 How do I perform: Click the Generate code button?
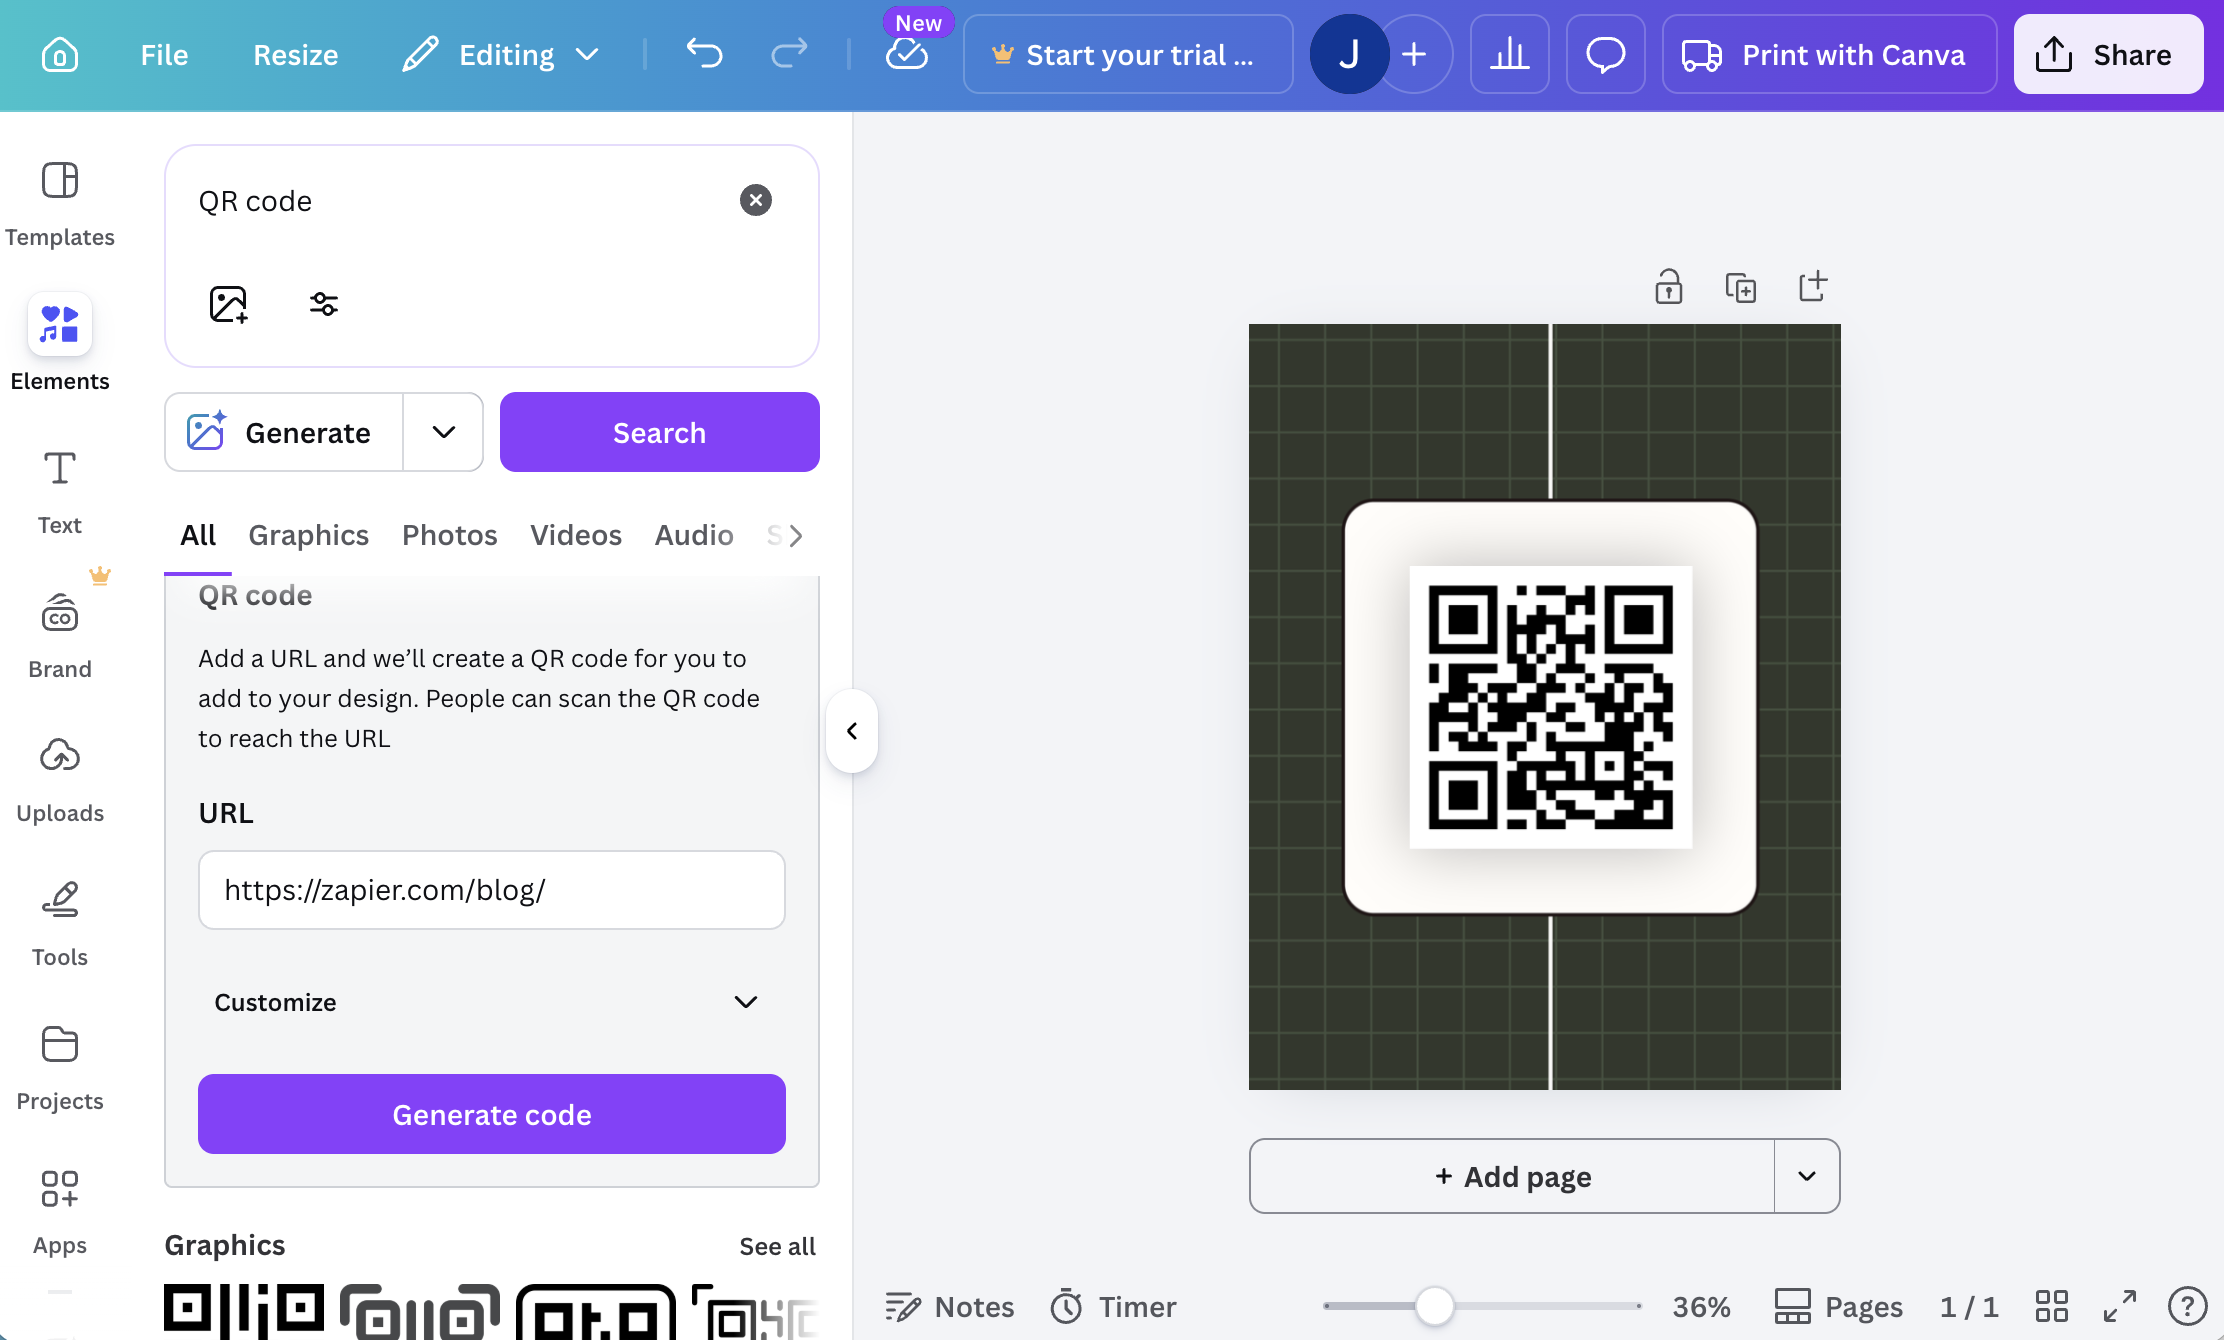pyautogui.click(x=491, y=1114)
